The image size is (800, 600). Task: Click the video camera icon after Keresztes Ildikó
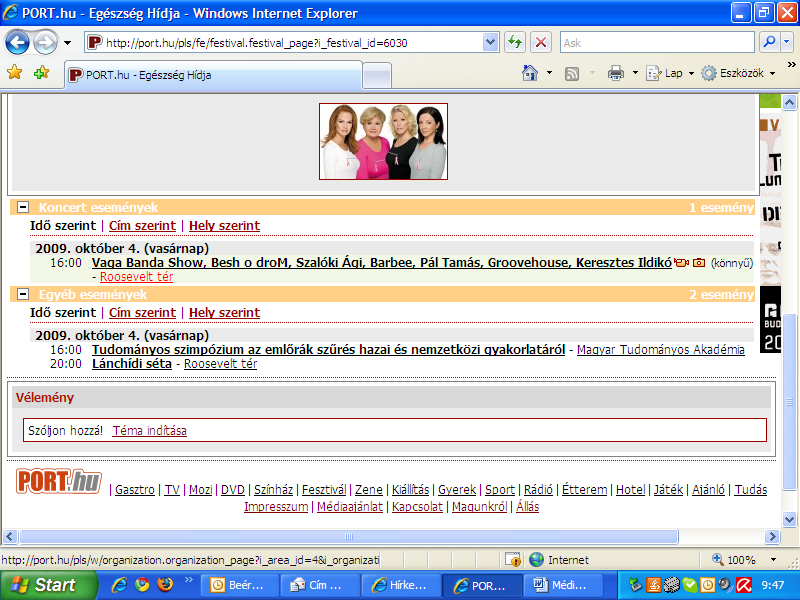tap(681, 263)
